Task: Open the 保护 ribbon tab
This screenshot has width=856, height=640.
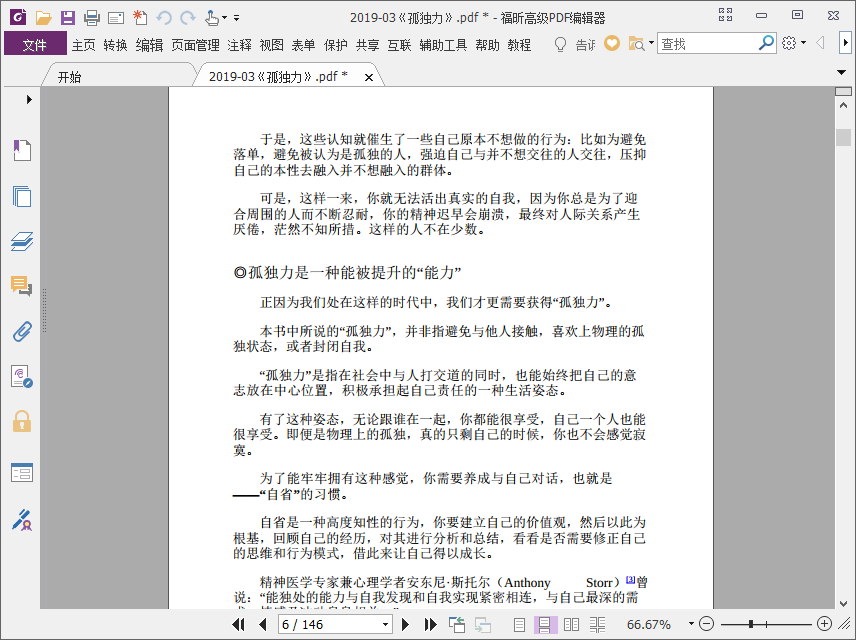Action: click(335, 45)
